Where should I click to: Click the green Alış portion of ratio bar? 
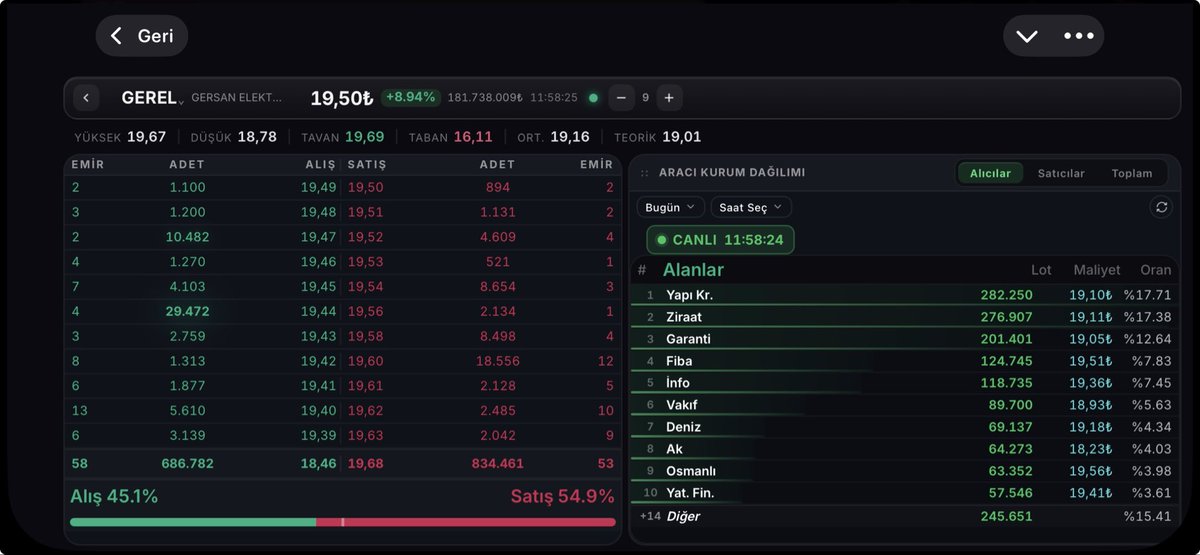pos(193,522)
